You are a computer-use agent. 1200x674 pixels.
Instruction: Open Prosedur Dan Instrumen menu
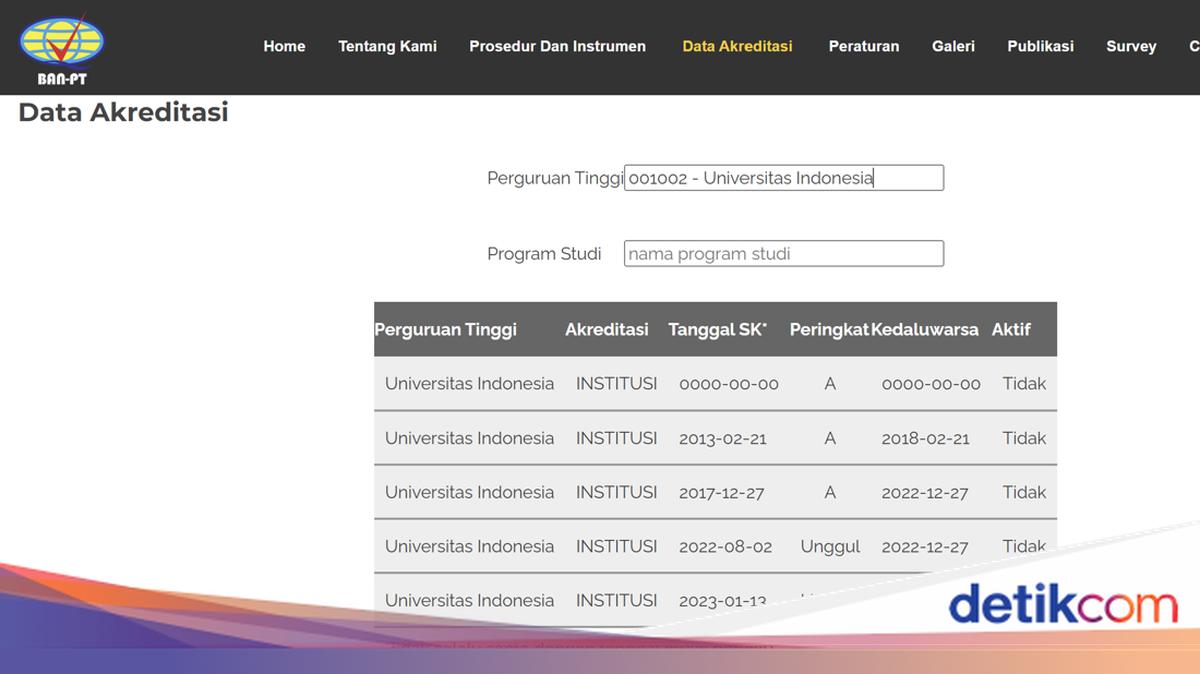[557, 46]
